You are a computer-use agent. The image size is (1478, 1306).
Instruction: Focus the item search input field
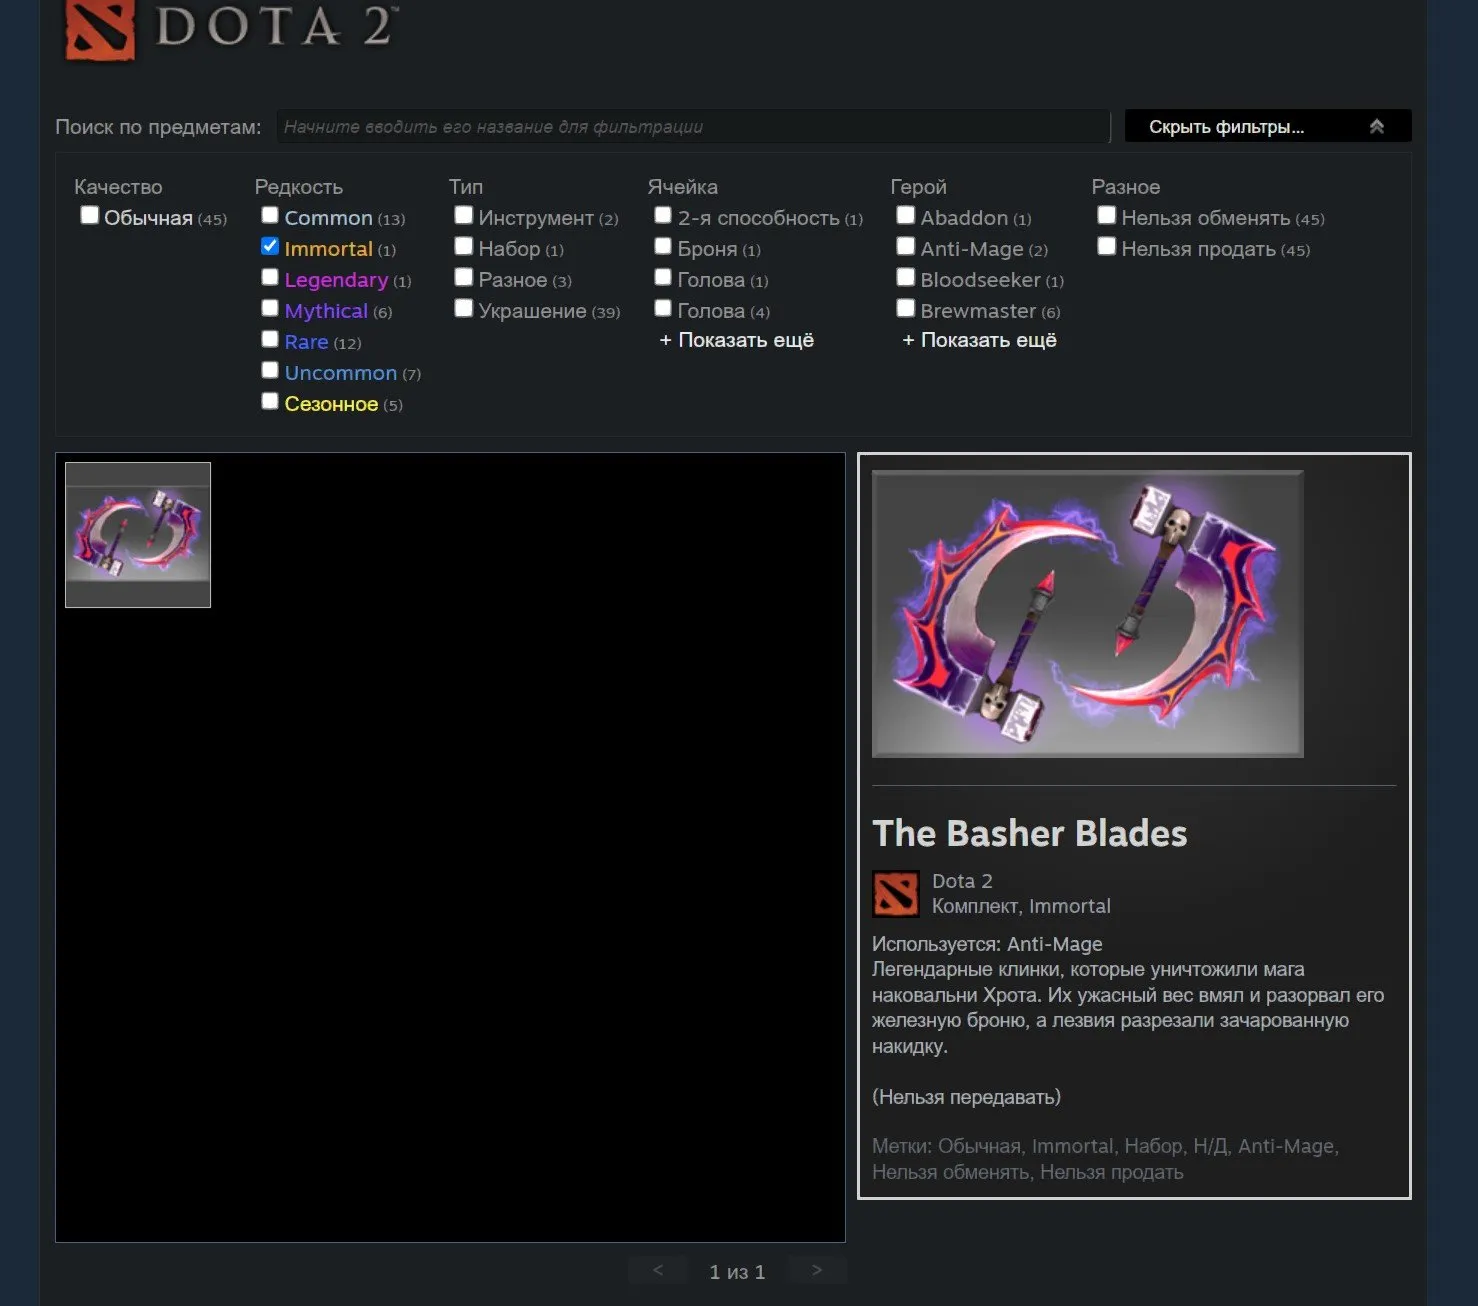coord(693,126)
